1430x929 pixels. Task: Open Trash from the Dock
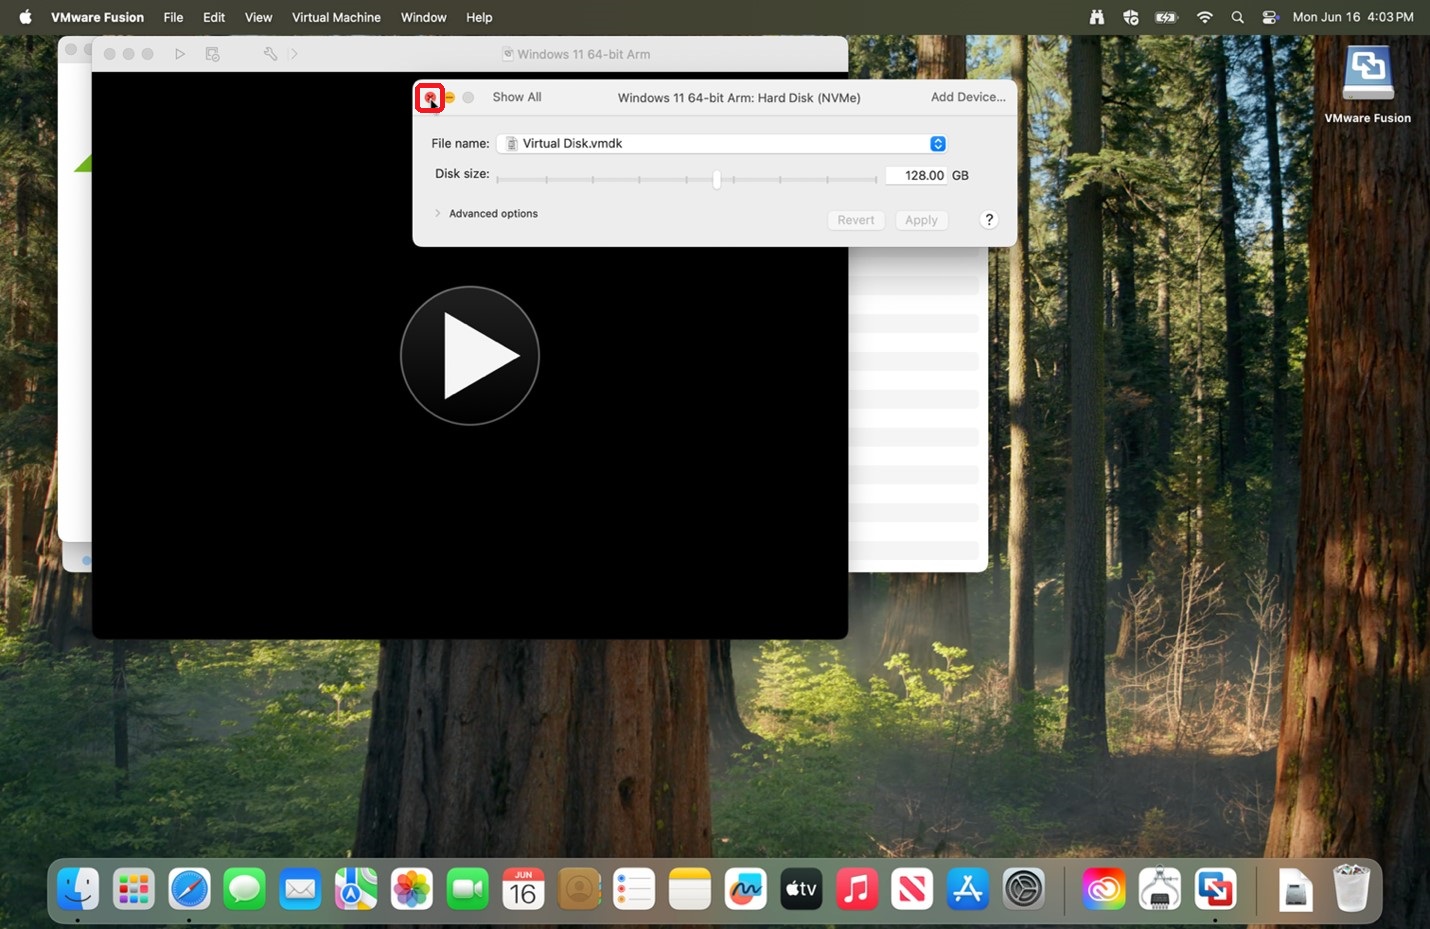tap(1351, 888)
